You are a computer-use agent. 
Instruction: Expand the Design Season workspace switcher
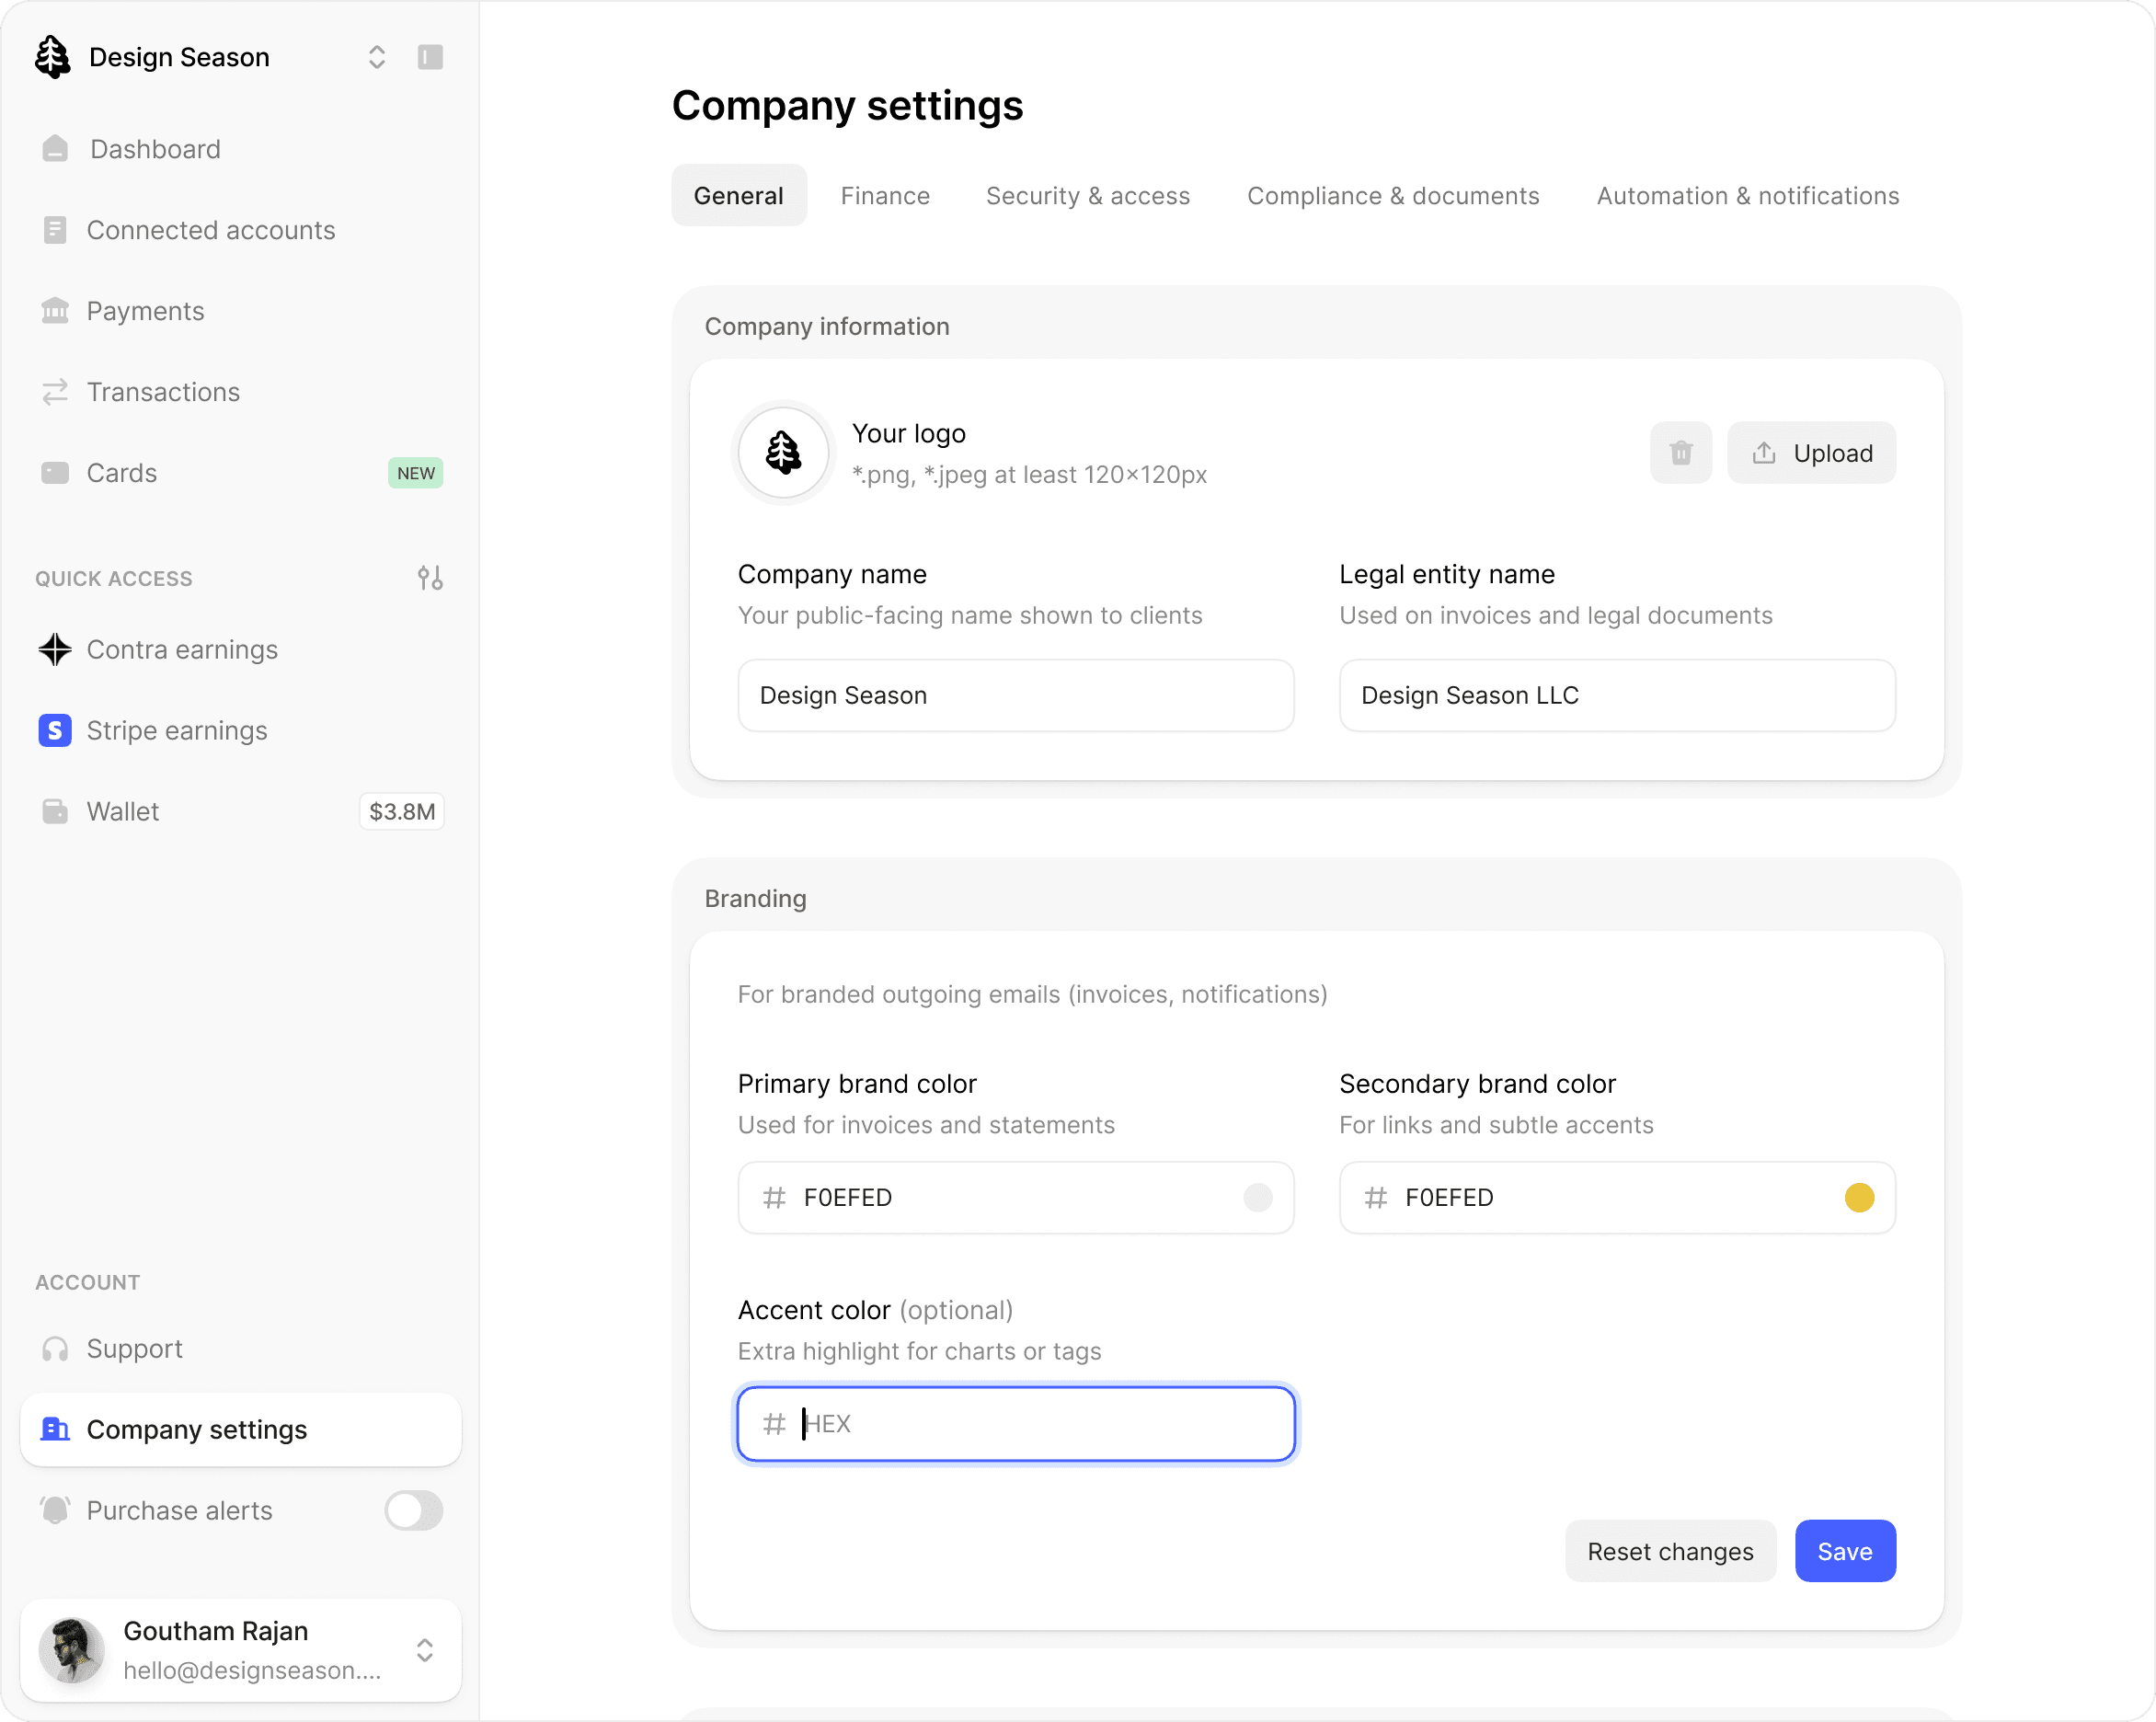click(376, 57)
